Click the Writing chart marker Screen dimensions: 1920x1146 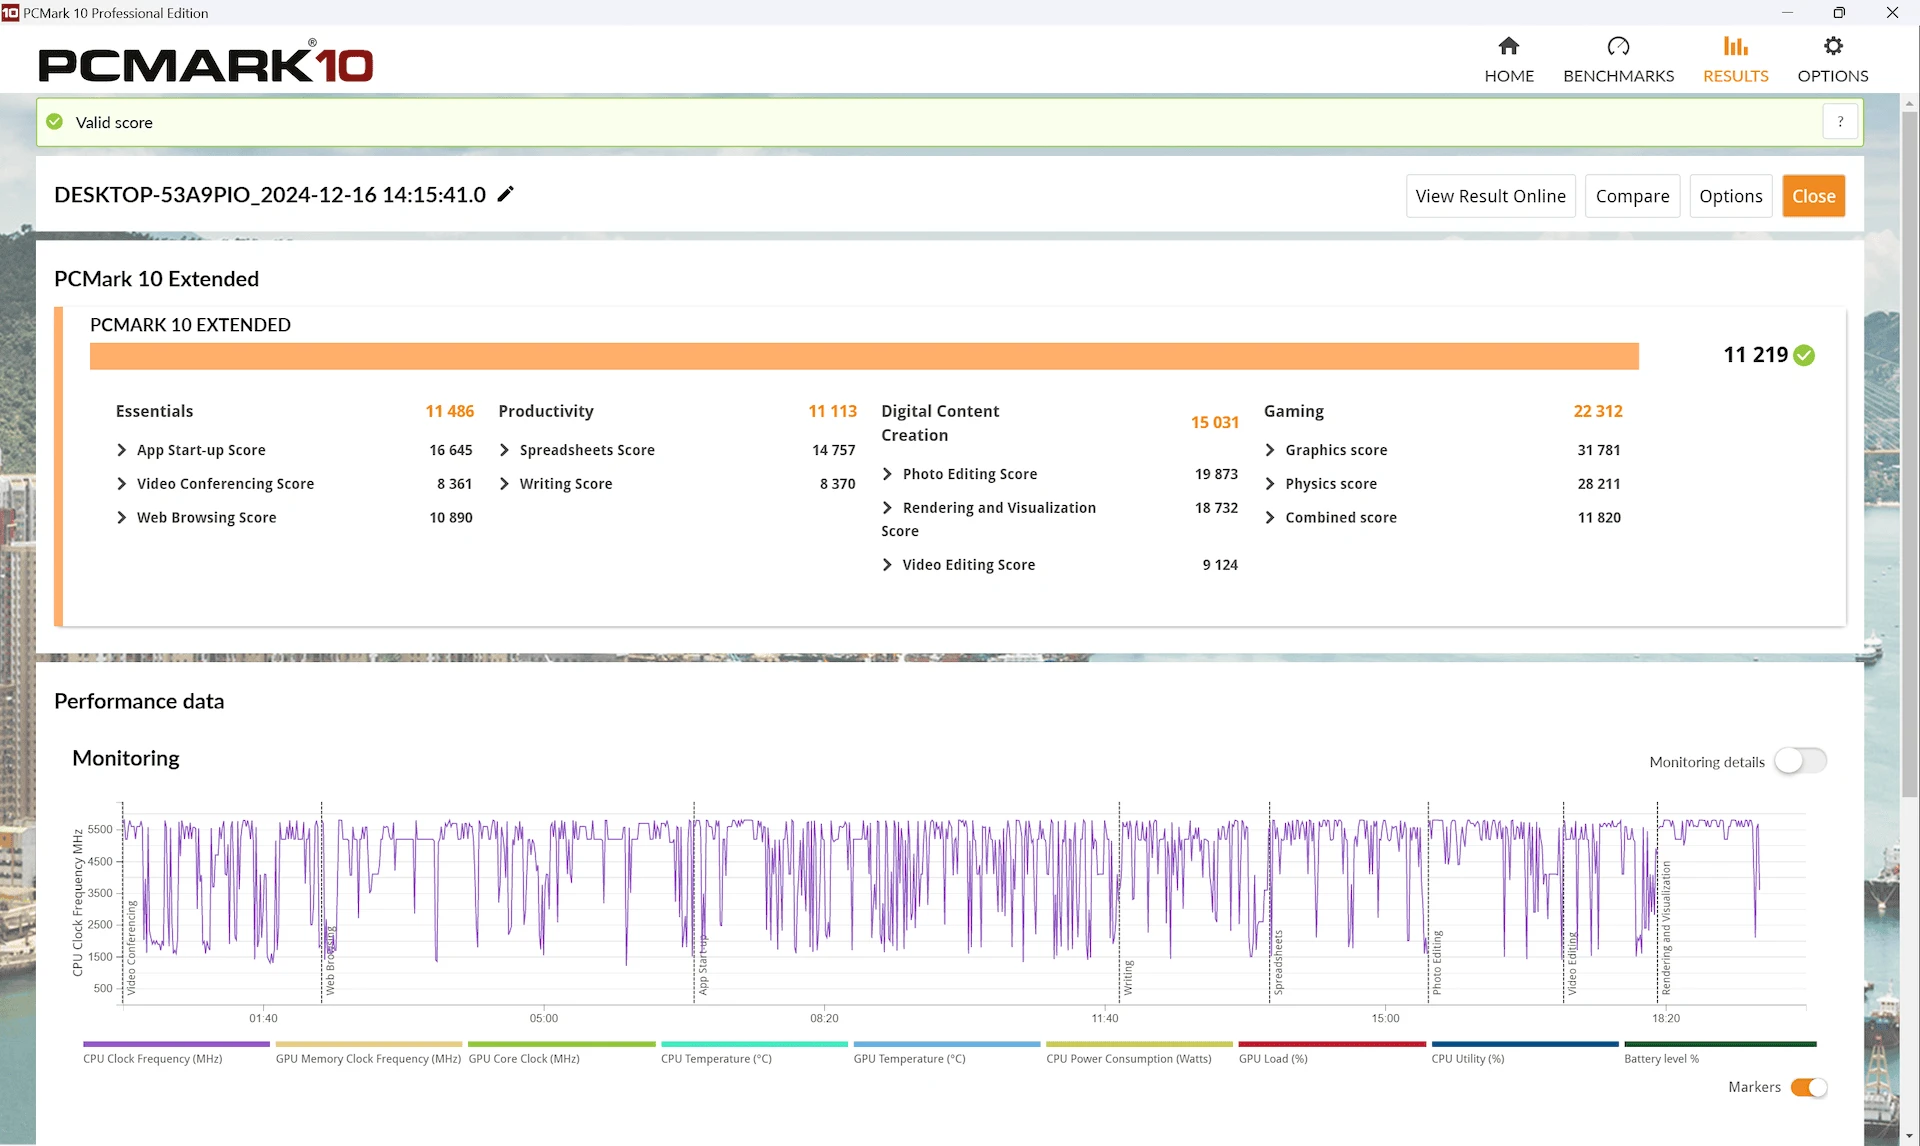(1128, 977)
